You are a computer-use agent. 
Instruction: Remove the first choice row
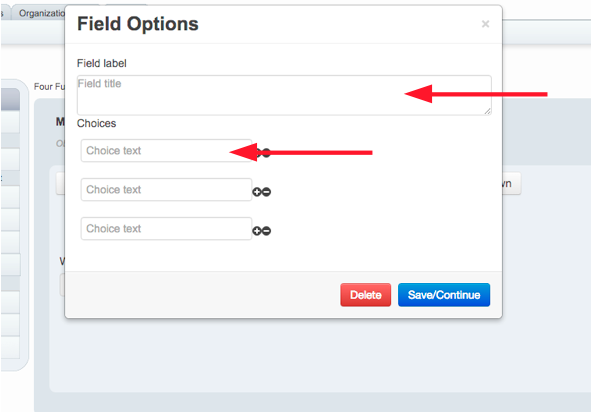(267, 153)
